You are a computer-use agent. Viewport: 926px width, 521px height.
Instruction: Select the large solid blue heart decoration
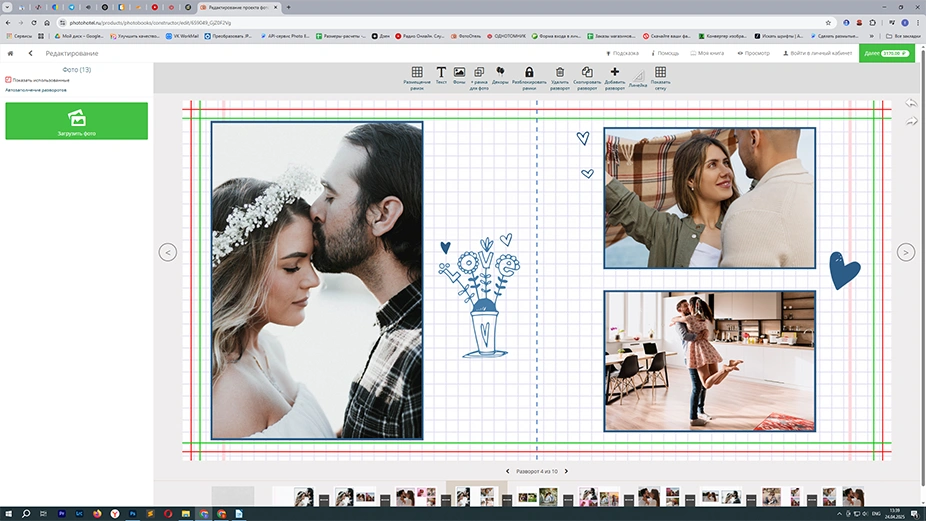click(845, 270)
